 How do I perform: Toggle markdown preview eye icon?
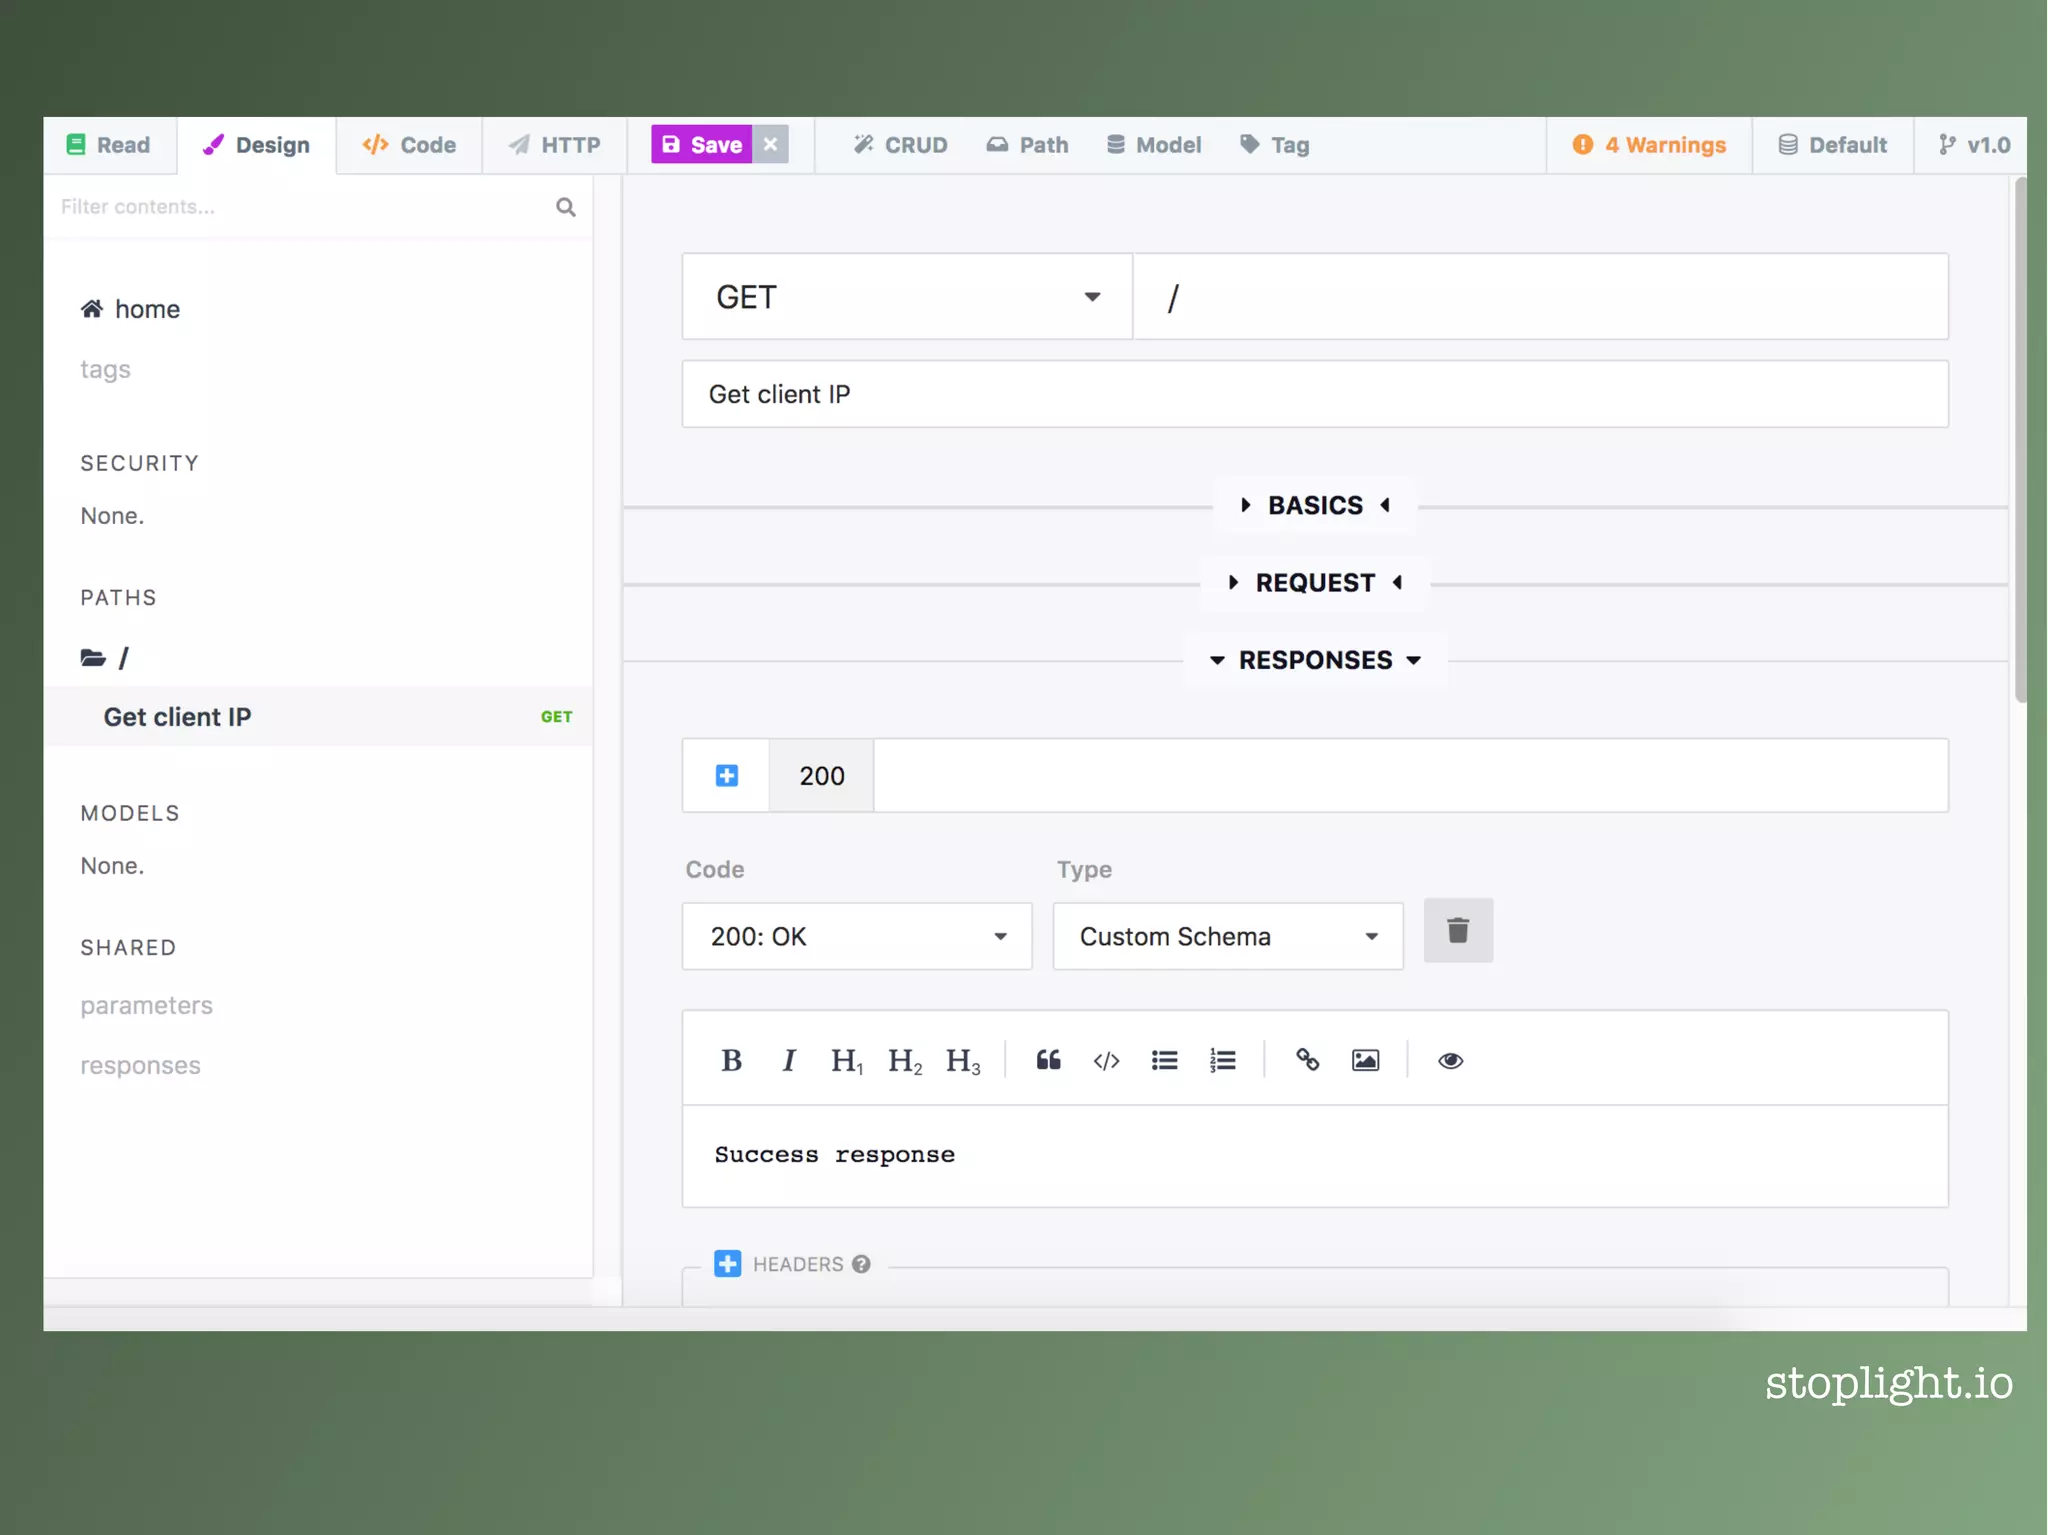click(x=1450, y=1060)
